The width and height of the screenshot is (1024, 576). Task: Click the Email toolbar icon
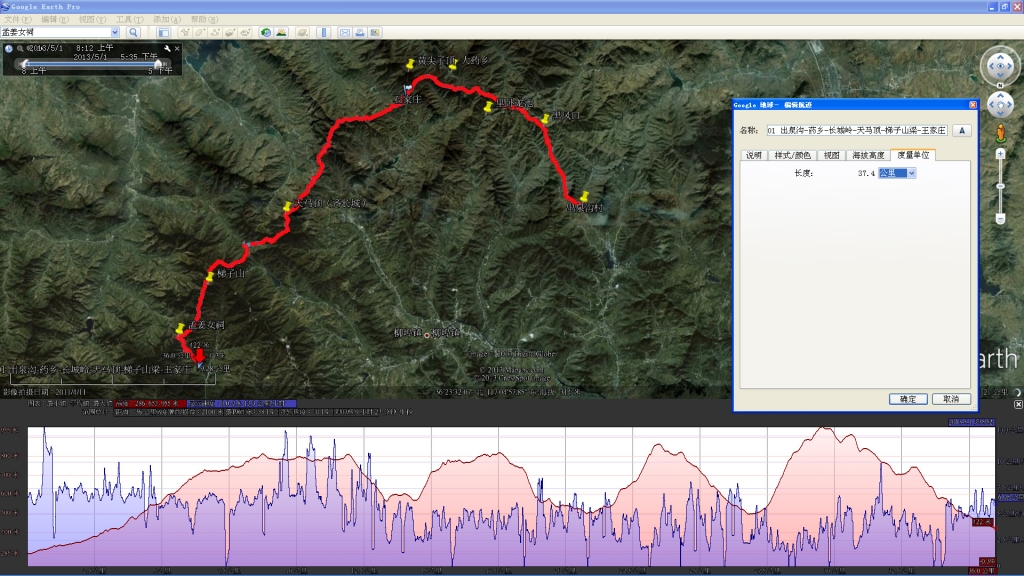coord(344,32)
